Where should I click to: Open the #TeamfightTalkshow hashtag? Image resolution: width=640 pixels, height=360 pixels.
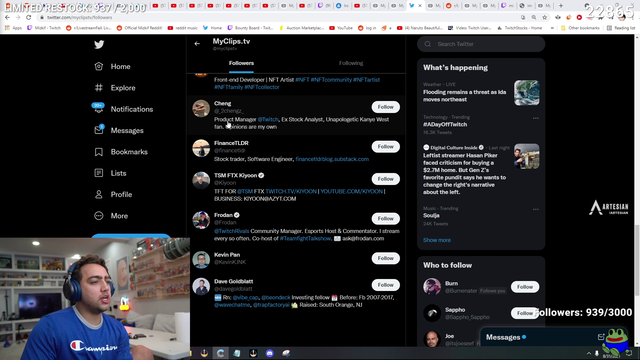click(x=305, y=238)
